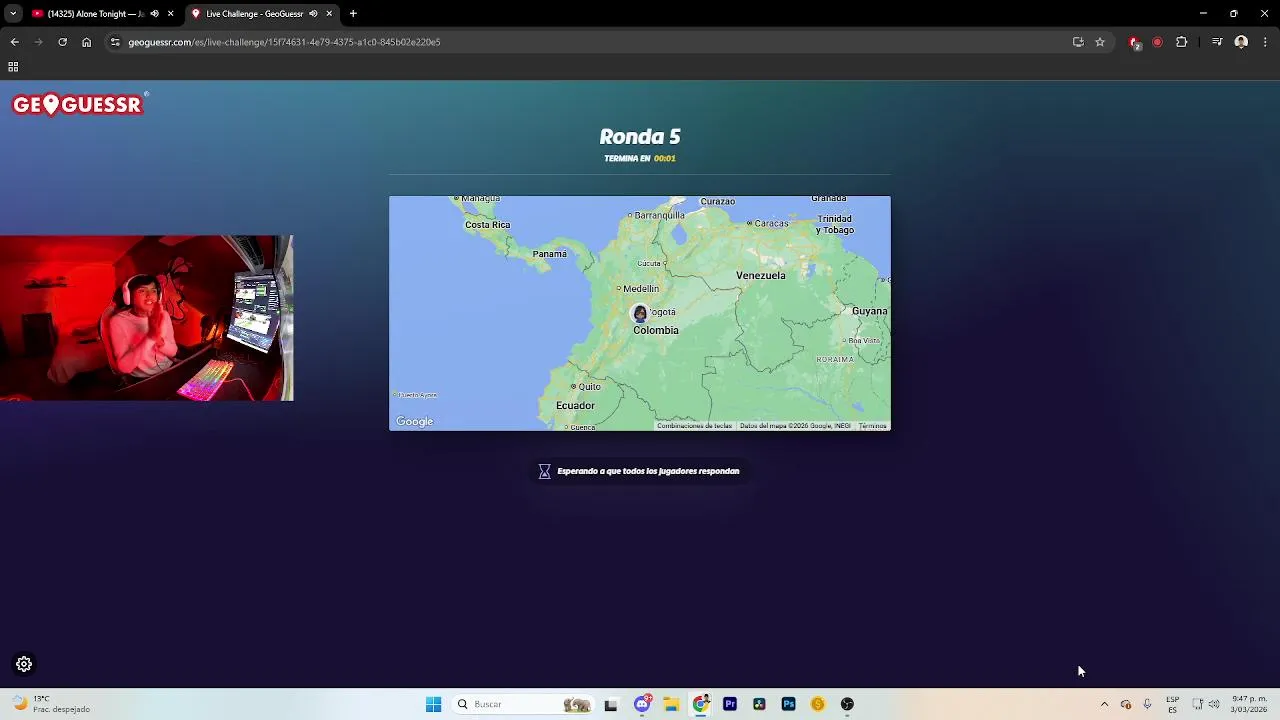Click the Quito label on the map
Screen dimensions: 1280x720
(x=589, y=387)
